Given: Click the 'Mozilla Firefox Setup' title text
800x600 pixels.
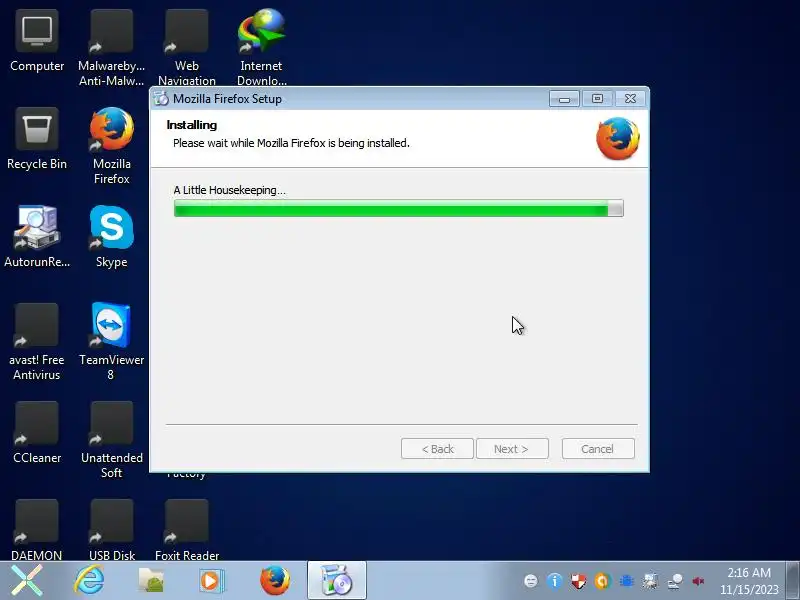Looking at the screenshot, I should [x=227, y=99].
